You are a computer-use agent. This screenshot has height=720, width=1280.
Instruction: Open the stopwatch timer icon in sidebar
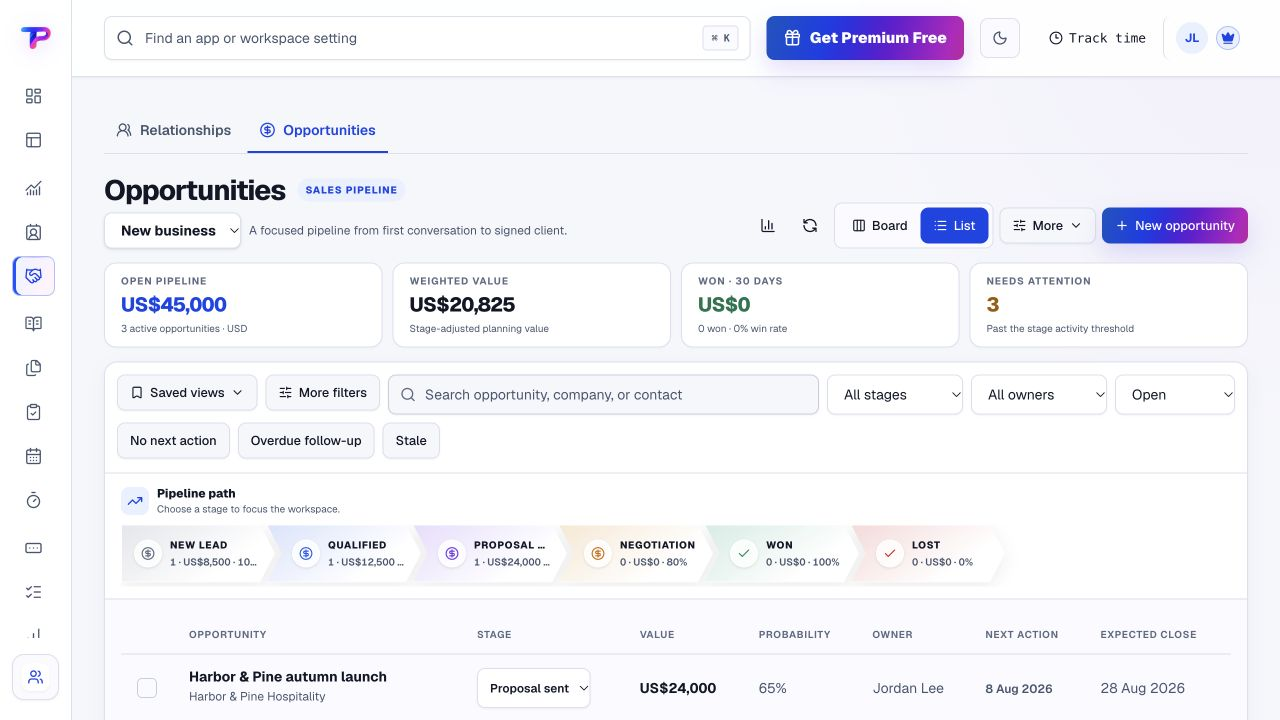tap(33, 500)
